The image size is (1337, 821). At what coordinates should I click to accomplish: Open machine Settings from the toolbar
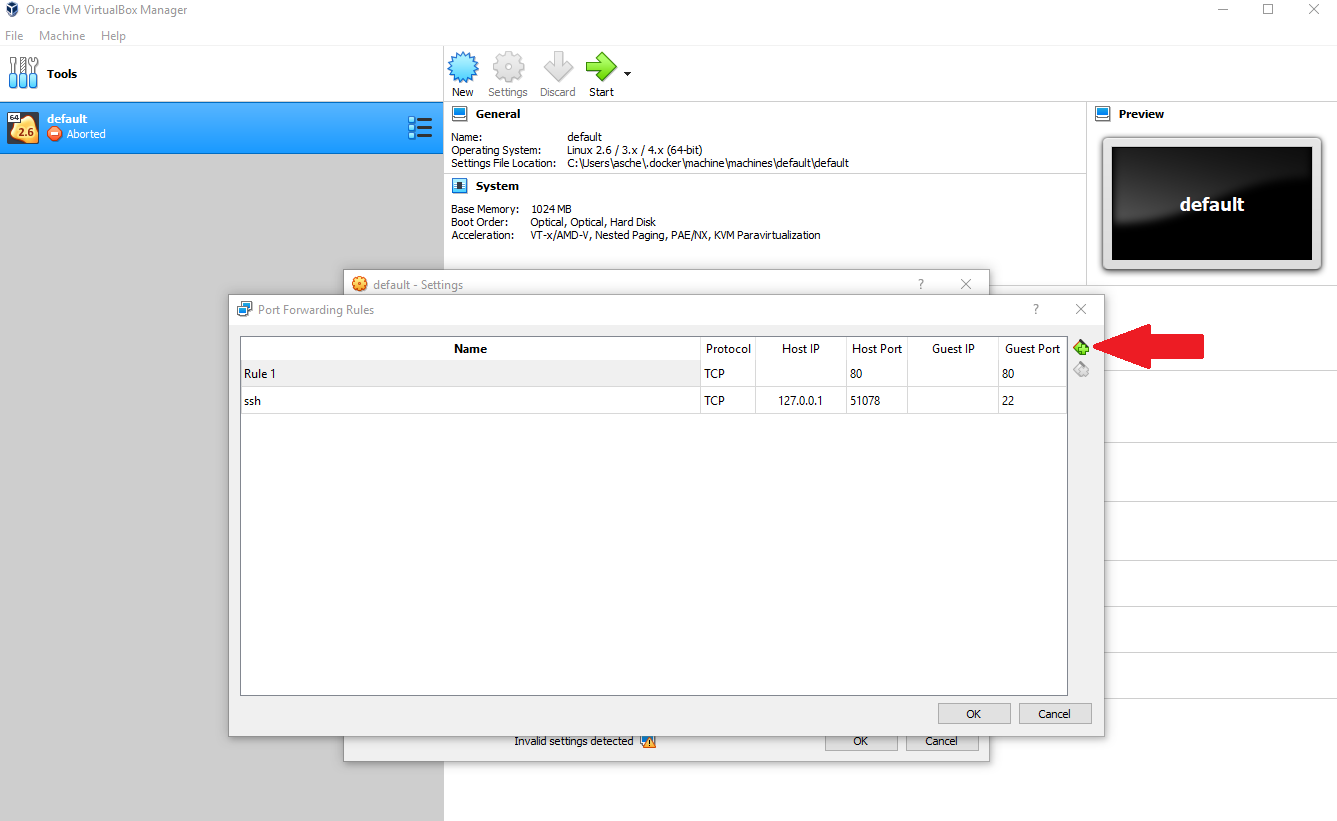tap(508, 75)
